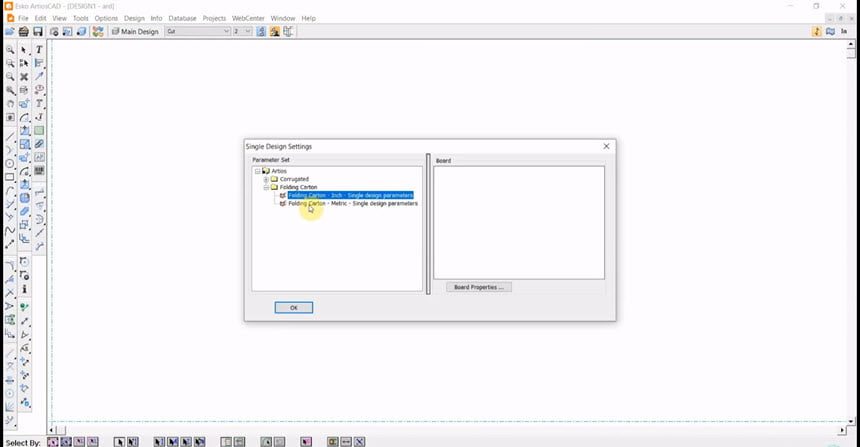The image size is (860, 447).
Task: Click the italic J text tool
Action: click(x=39, y=117)
